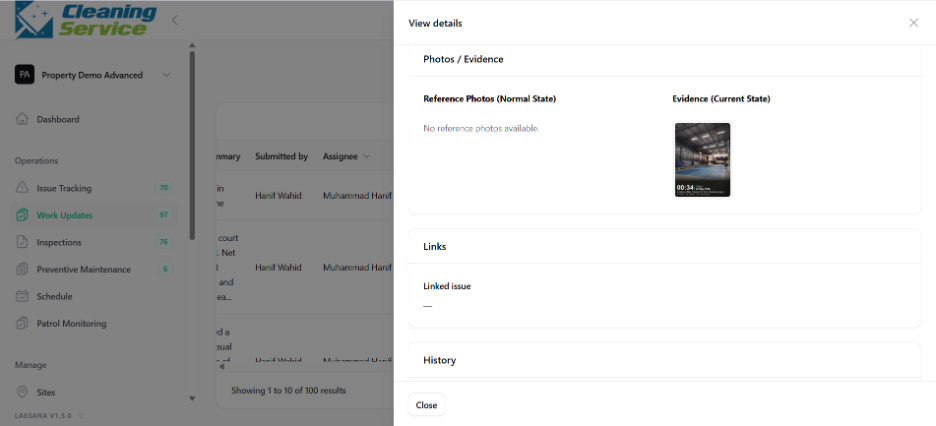Click the sidebar vertical scrollbar

pos(192,145)
